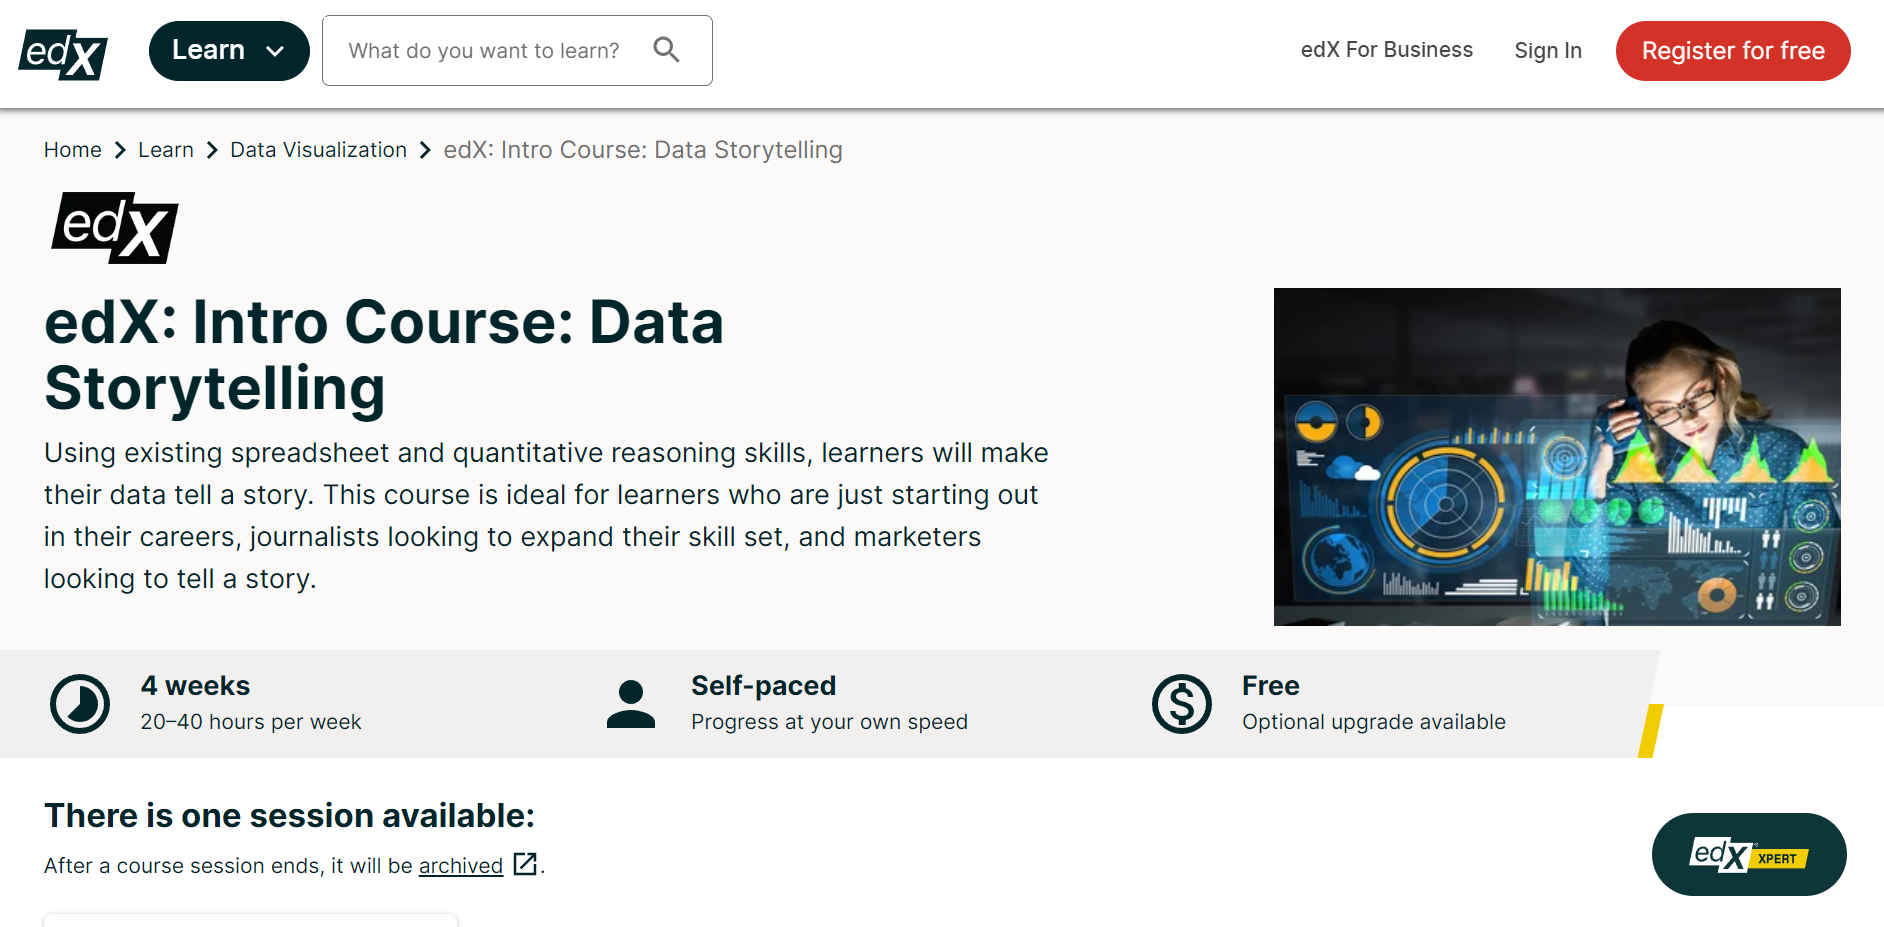This screenshot has height=927, width=1884.
Task: Expand the Learn menu chevron
Action: 276,50
